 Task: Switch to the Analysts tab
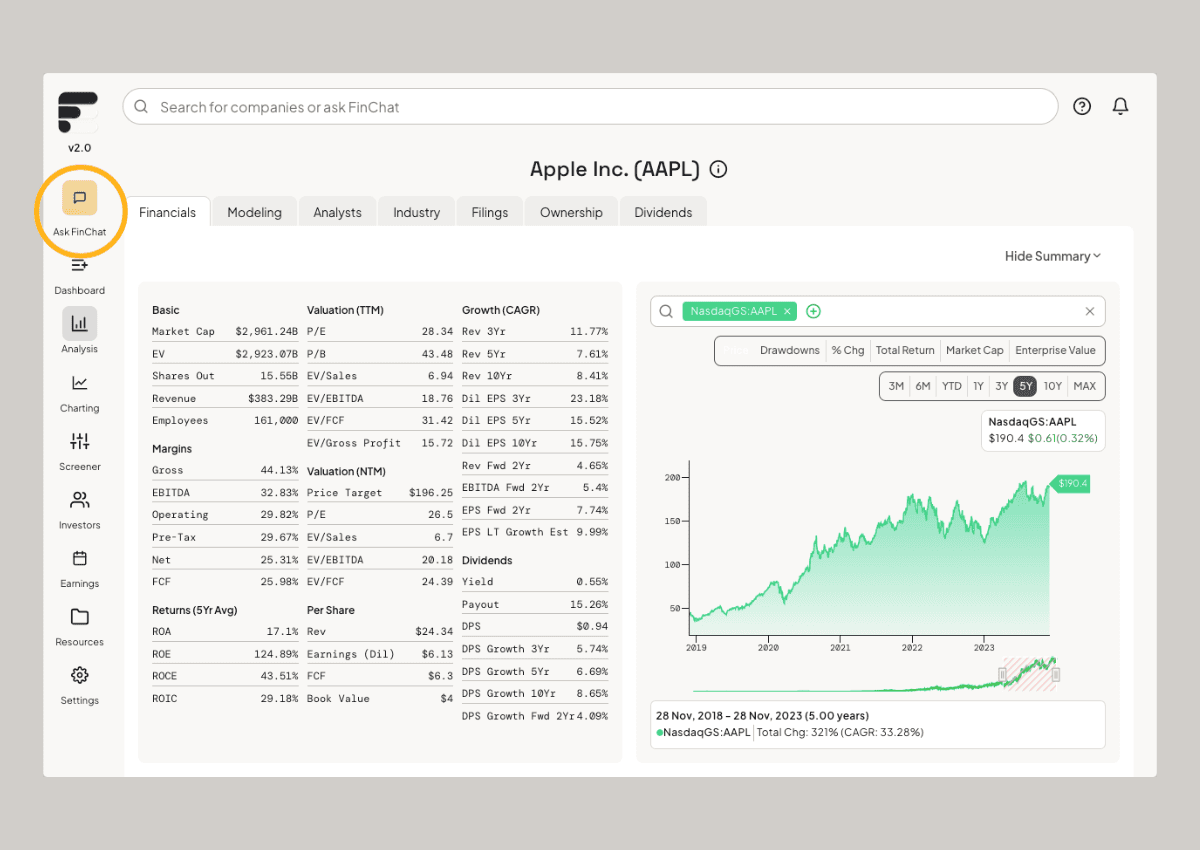click(337, 212)
